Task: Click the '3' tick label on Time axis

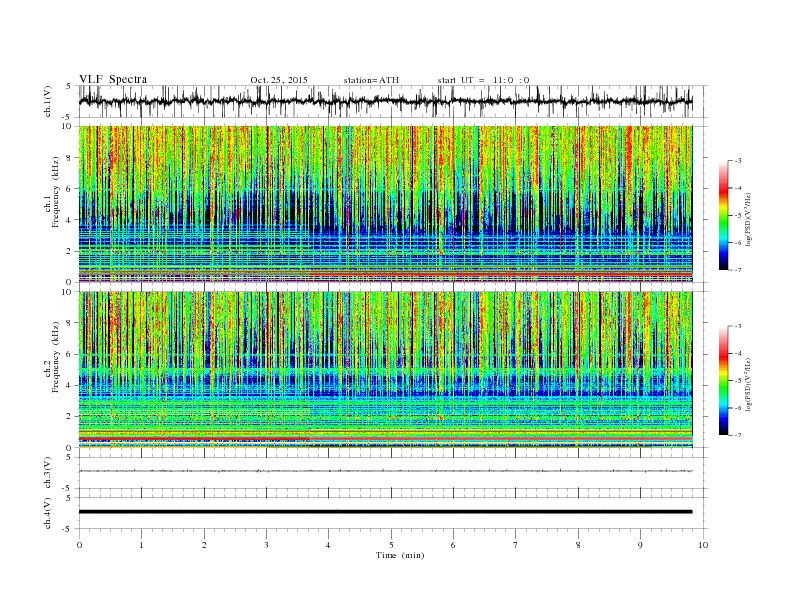Action: point(266,545)
